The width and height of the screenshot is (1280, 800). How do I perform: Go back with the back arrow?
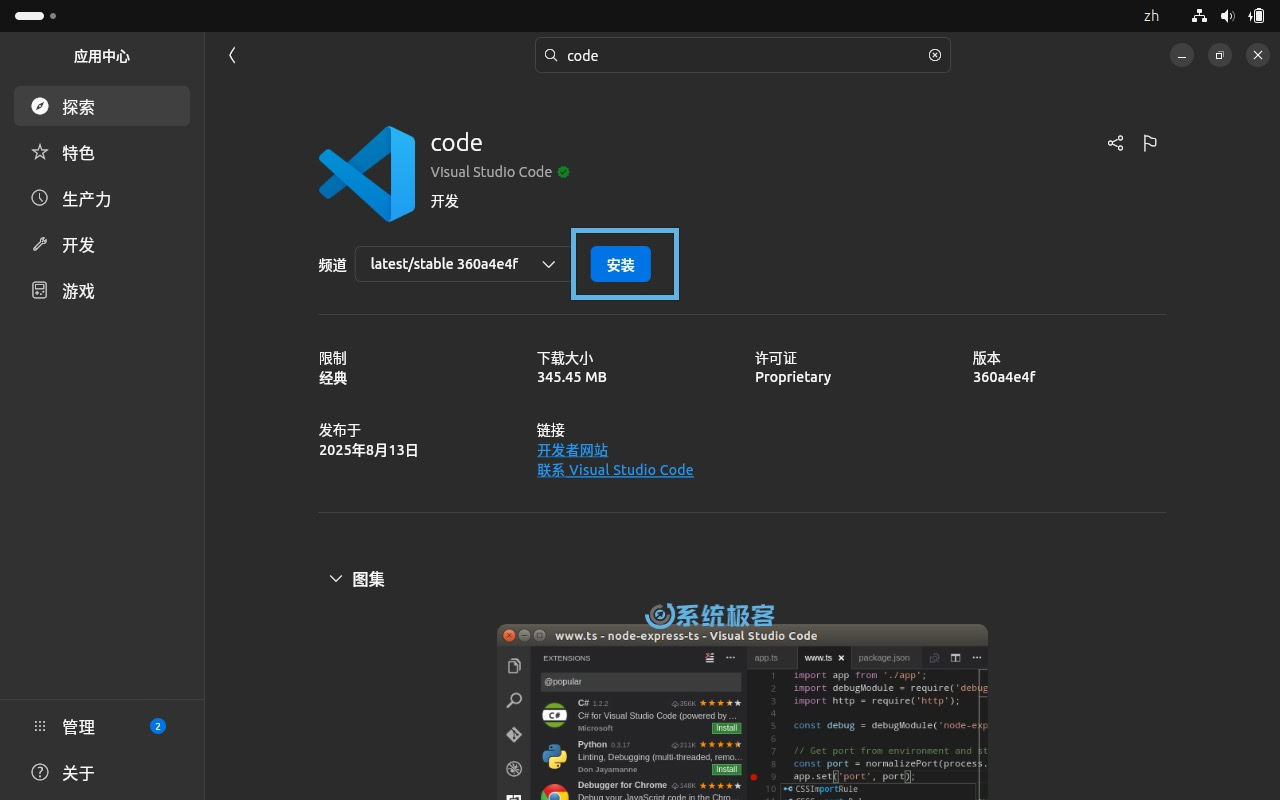pos(232,55)
